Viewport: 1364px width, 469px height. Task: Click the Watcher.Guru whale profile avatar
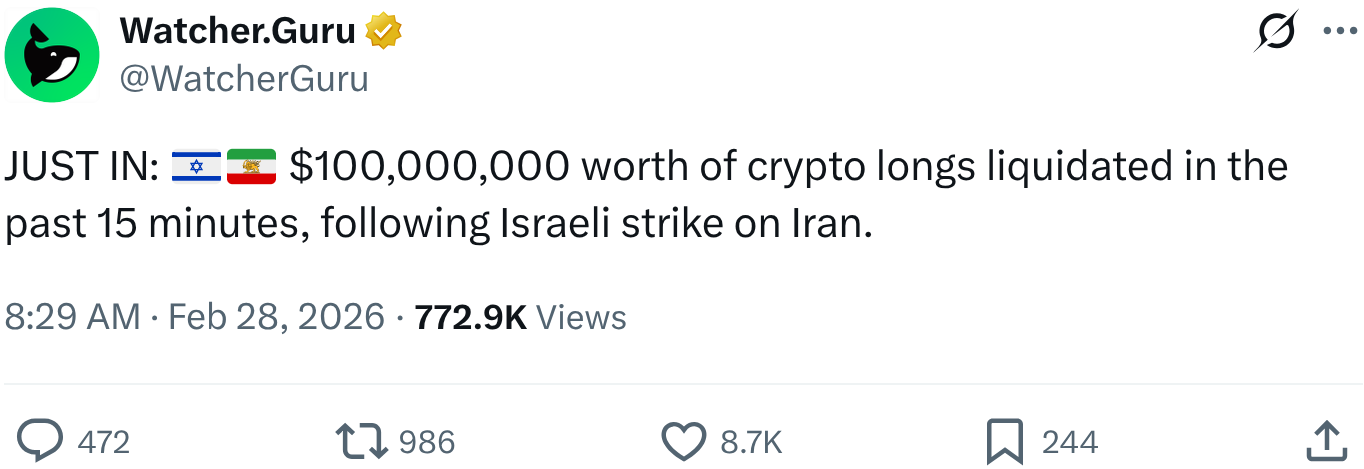[x=51, y=55]
